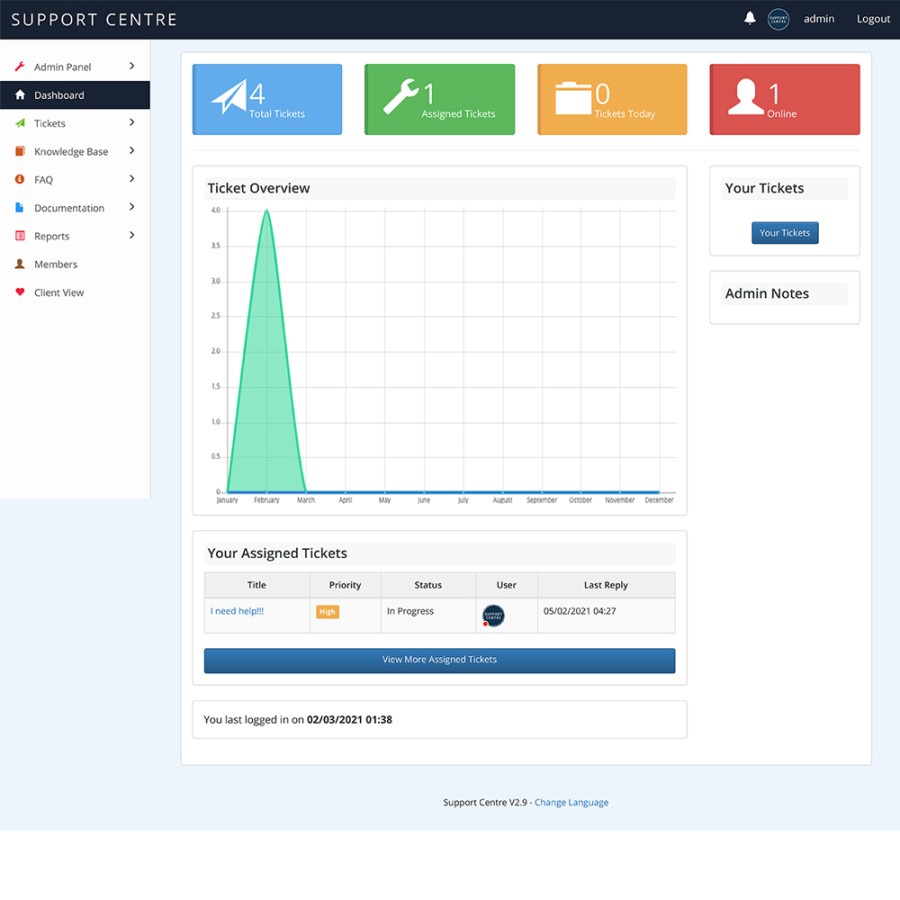Select the heart icon next to Client View
This screenshot has height=900, width=900.
click(20, 292)
